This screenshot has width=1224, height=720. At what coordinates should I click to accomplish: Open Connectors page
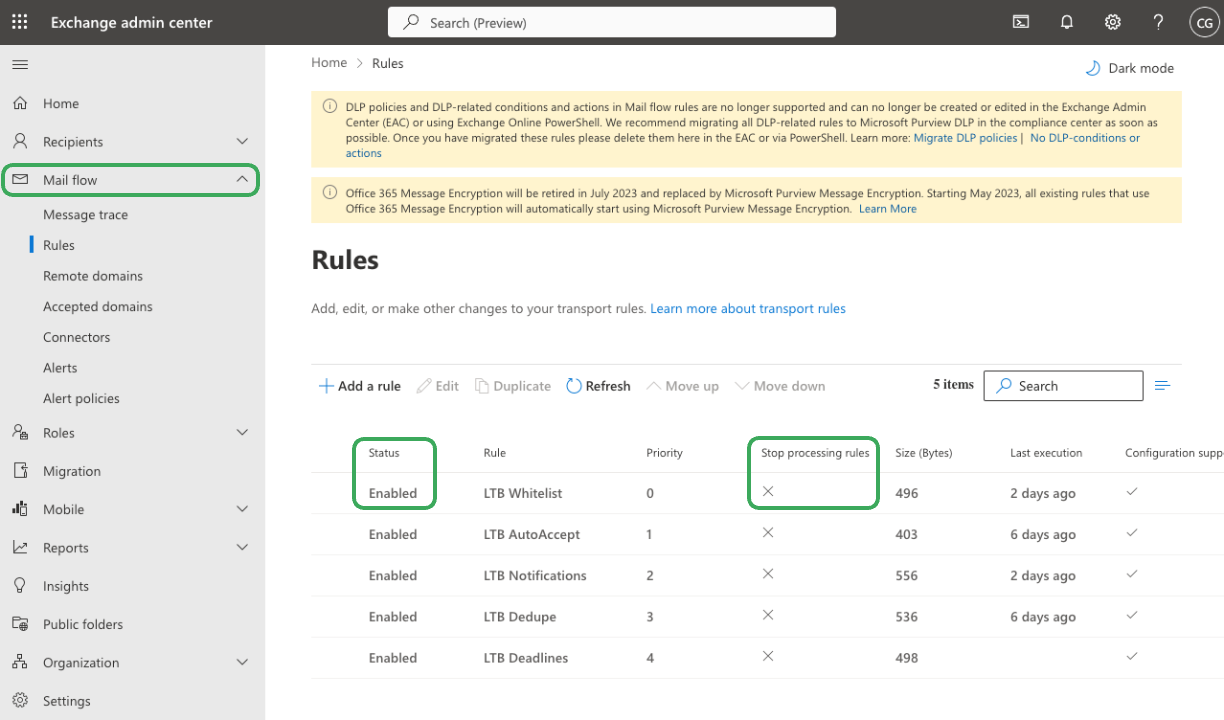[76, 337]
